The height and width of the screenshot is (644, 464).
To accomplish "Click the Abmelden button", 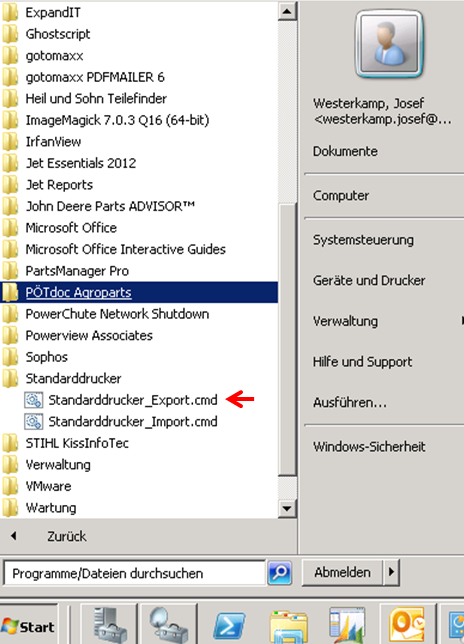I will tap(342, 572).
